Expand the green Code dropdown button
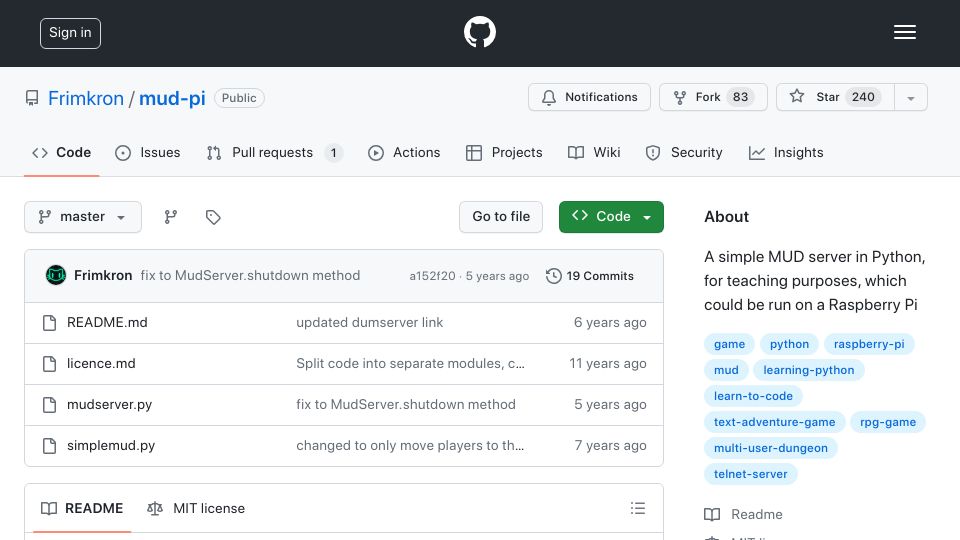 pyautogui.click(x=611, y=217)
